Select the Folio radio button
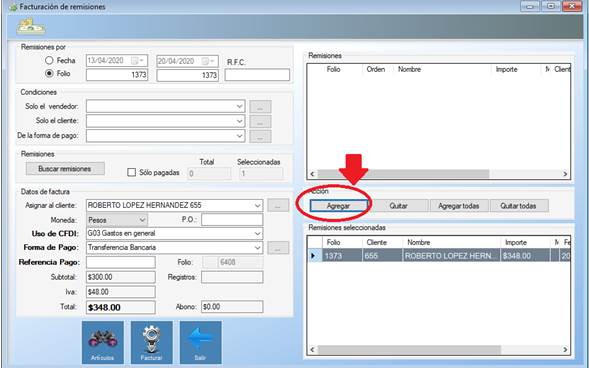The image size is (589, 368). coord(49,74)
